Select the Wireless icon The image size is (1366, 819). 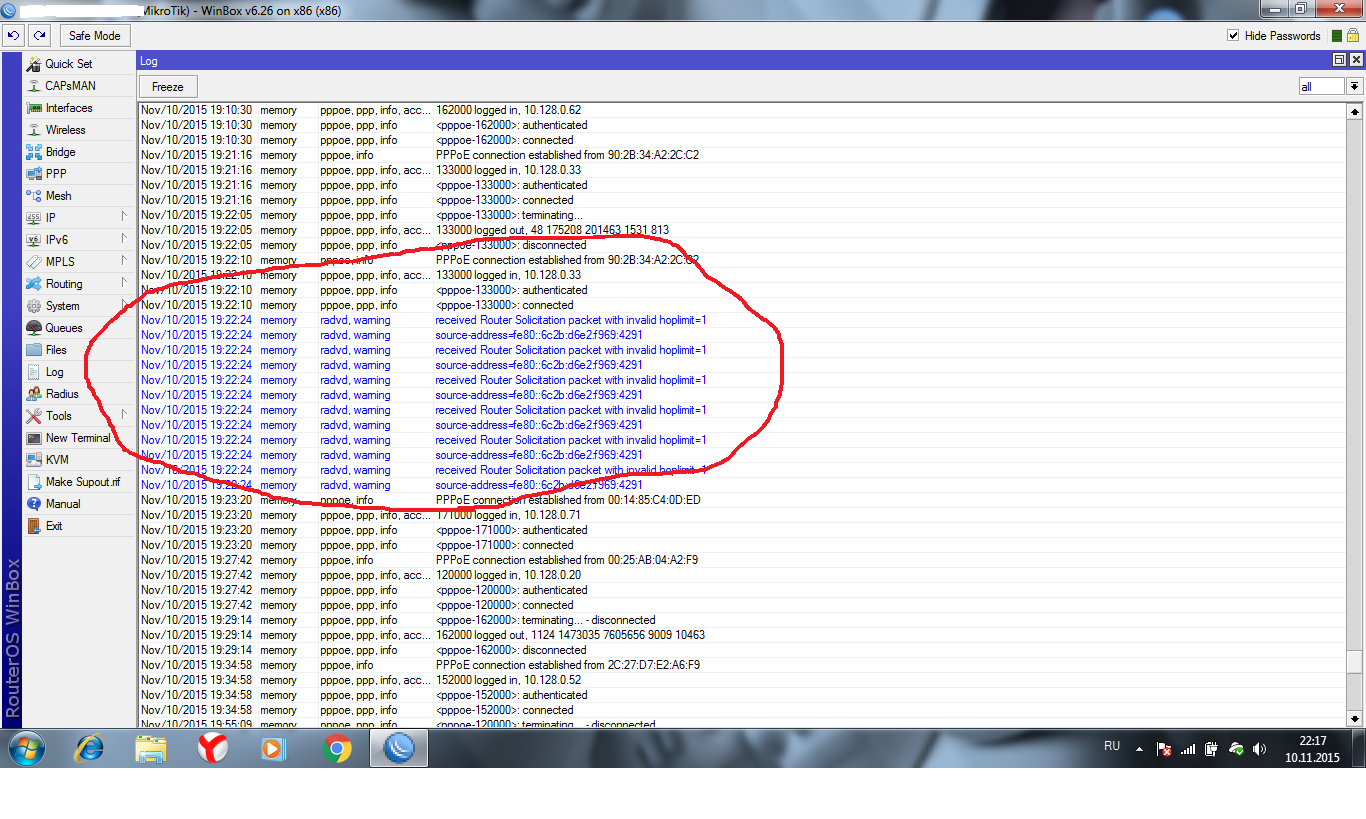click(x=34, y=130)
